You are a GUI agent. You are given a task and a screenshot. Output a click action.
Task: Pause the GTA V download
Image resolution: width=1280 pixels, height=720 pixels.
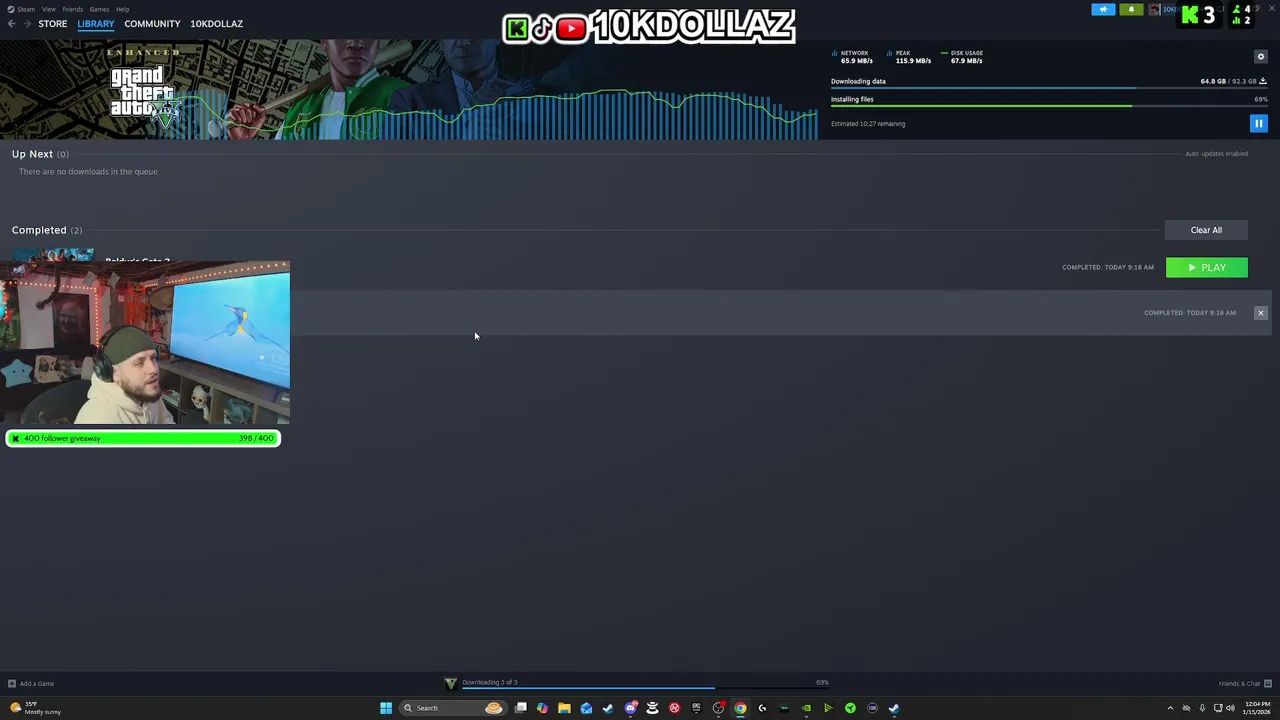1258,123
